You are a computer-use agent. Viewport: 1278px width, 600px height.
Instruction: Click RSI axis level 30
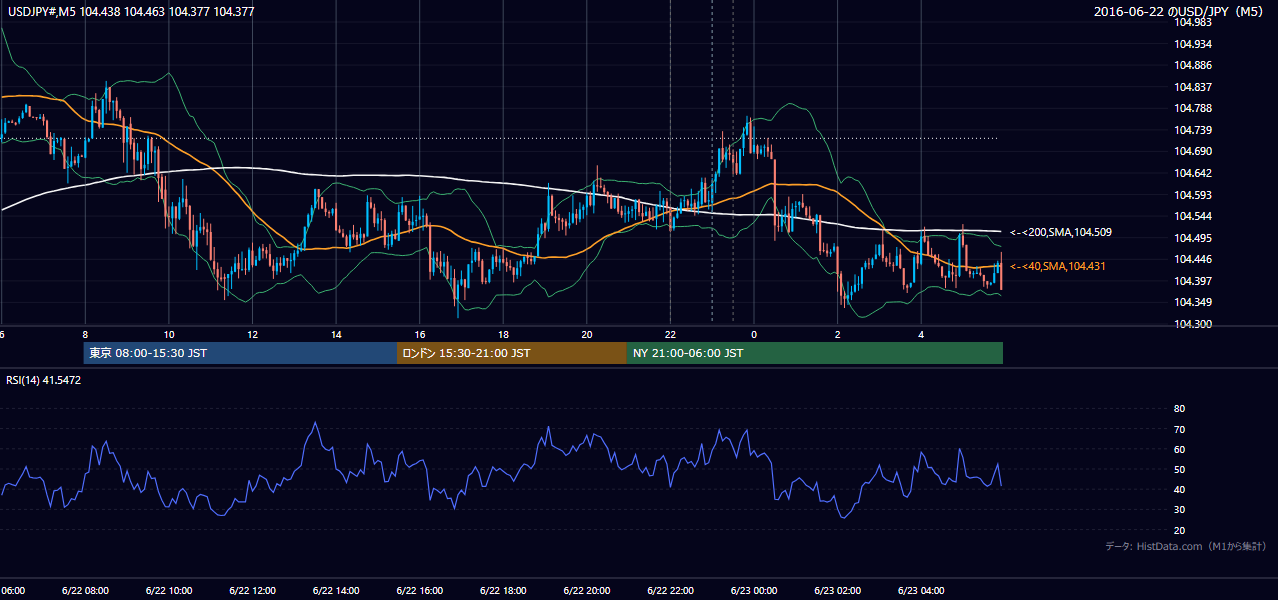[1180, 510]
